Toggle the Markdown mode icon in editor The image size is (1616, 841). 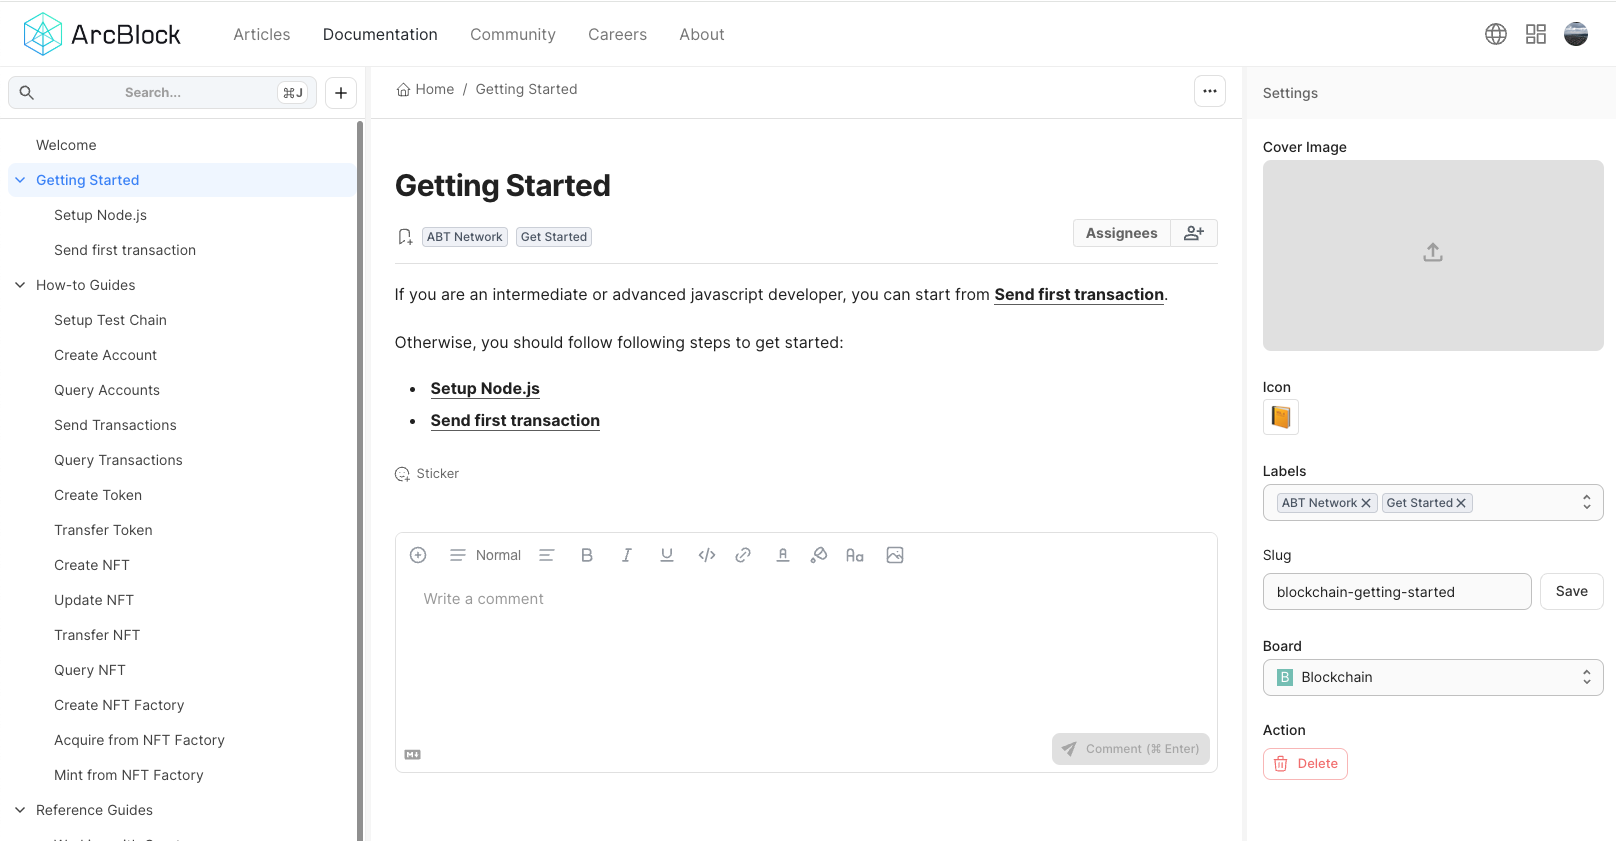[413, 755]
